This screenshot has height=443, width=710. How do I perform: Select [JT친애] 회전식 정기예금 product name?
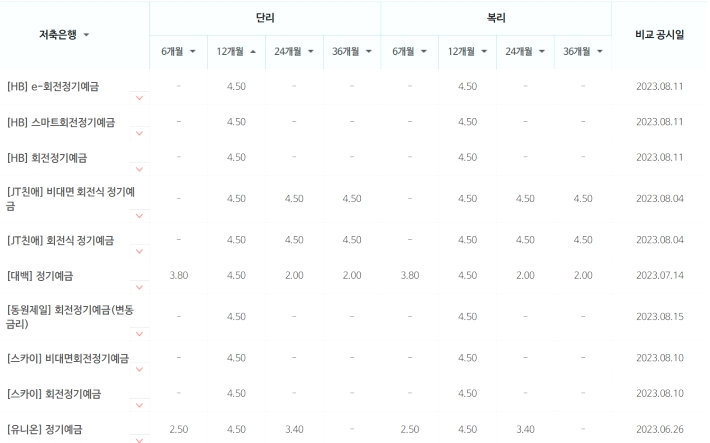(x=61, y=240)
